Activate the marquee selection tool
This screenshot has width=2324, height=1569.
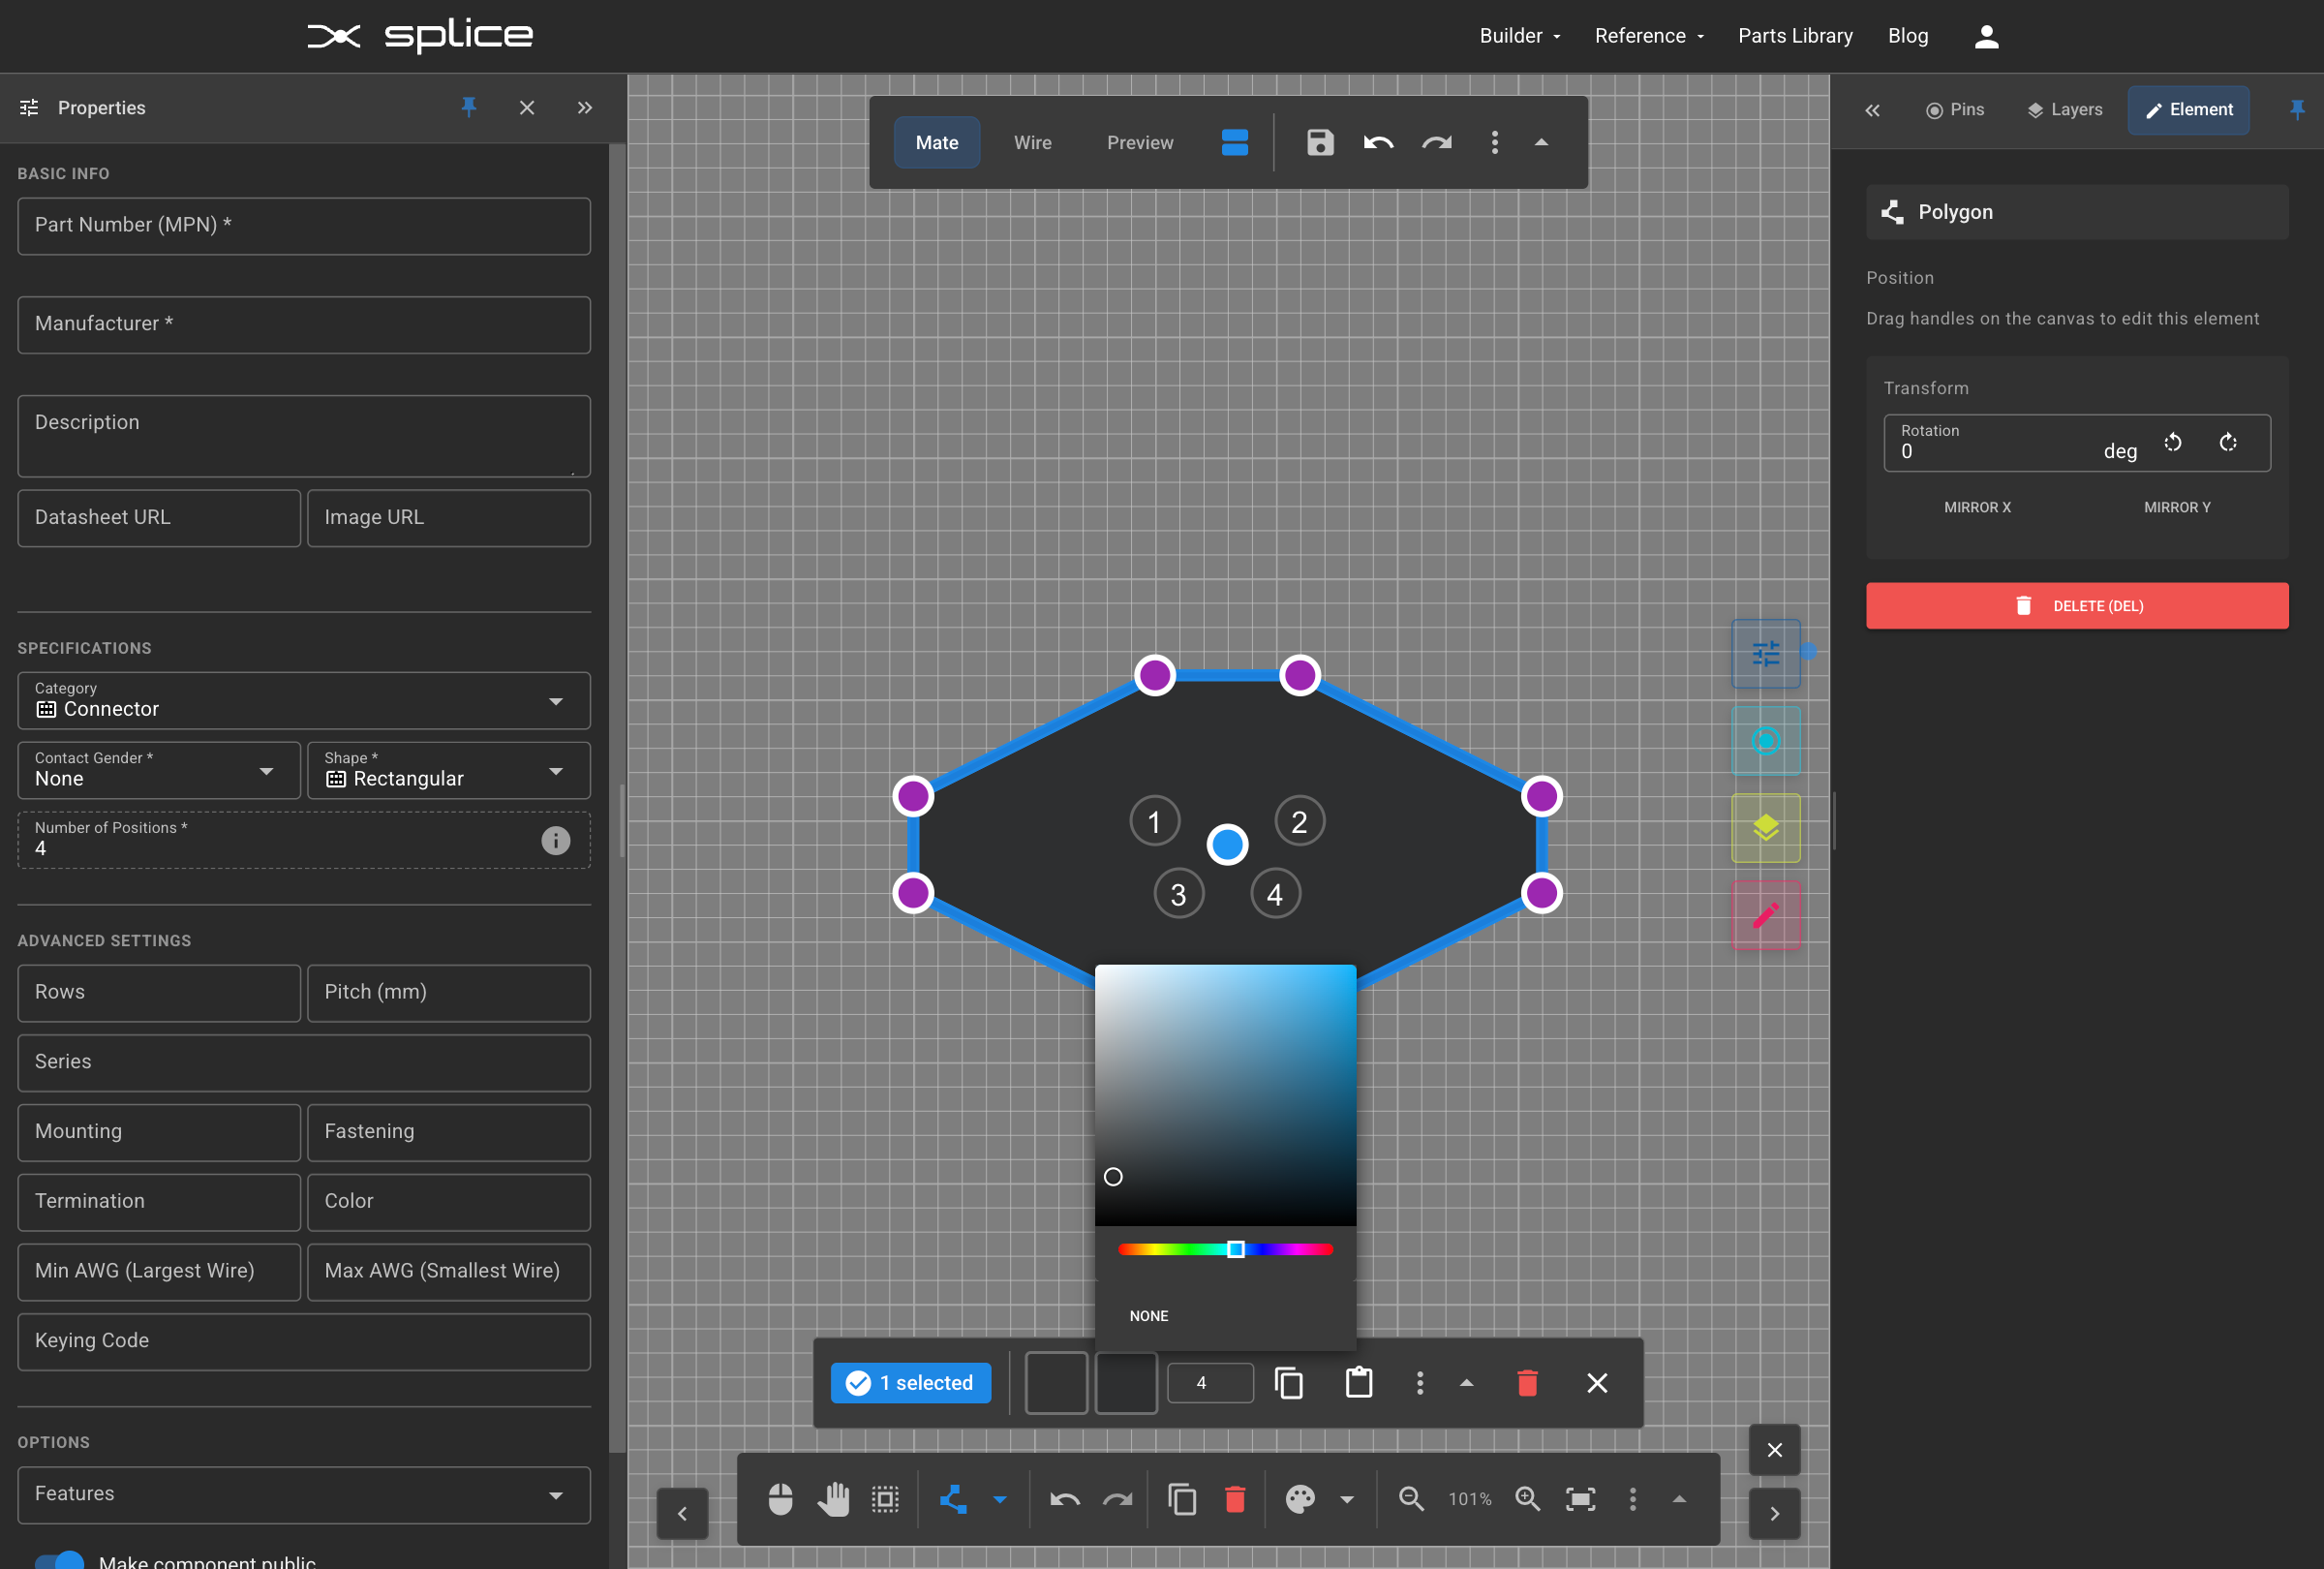[884, 1498]
